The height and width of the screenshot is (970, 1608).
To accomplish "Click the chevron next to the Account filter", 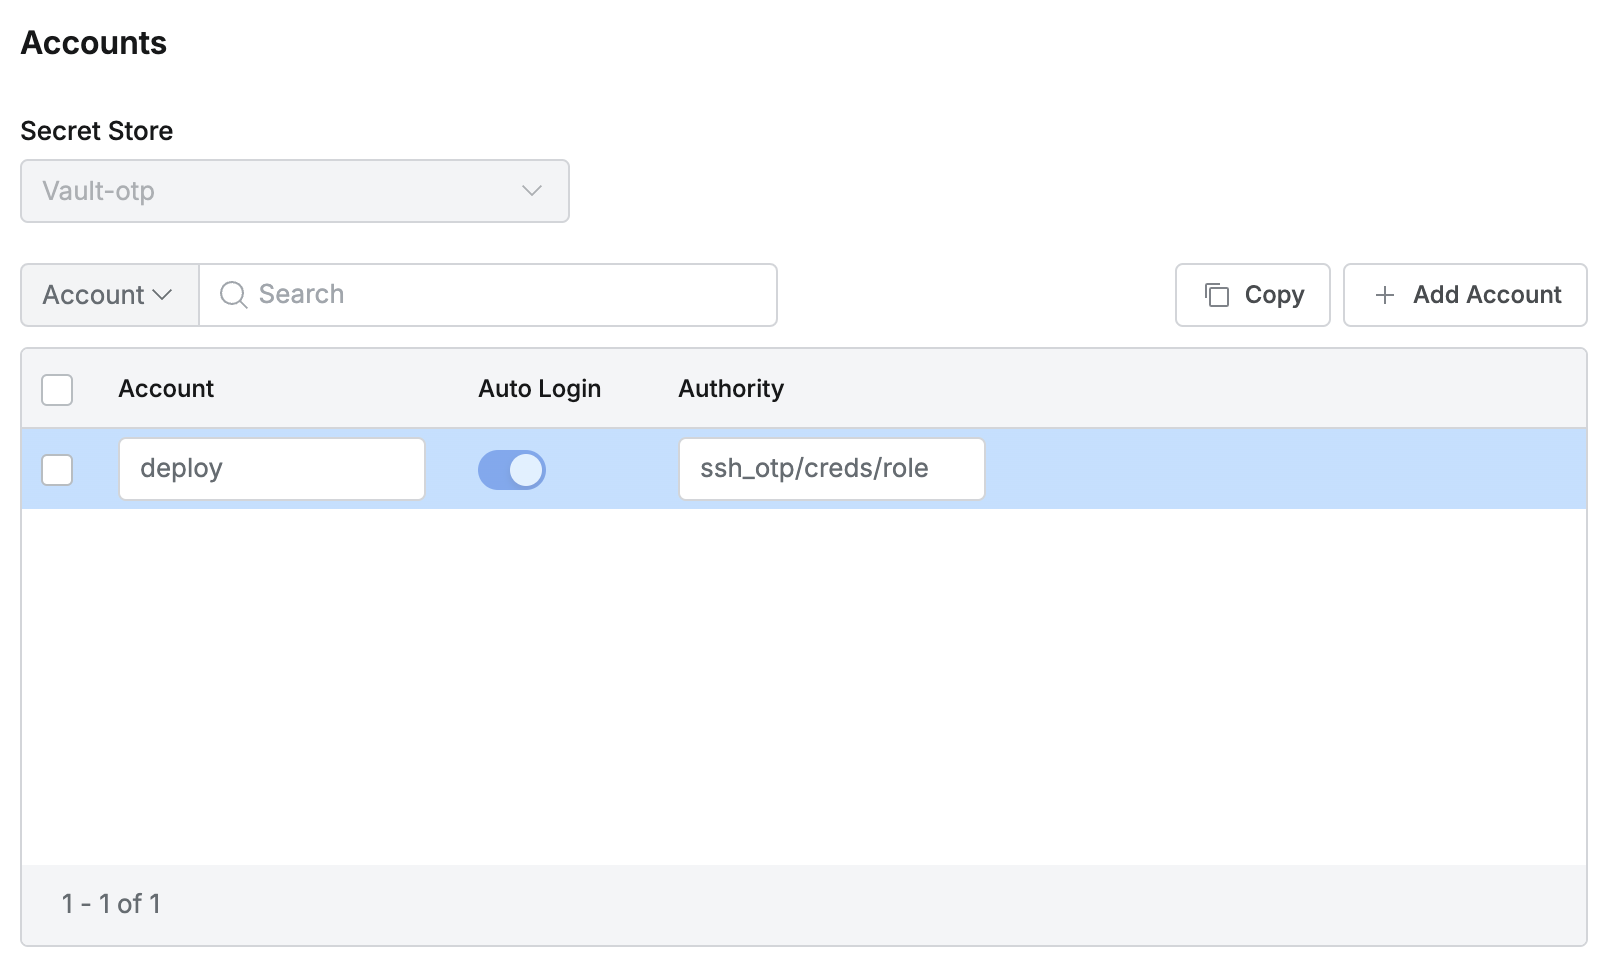I will [x=162, y=295].
